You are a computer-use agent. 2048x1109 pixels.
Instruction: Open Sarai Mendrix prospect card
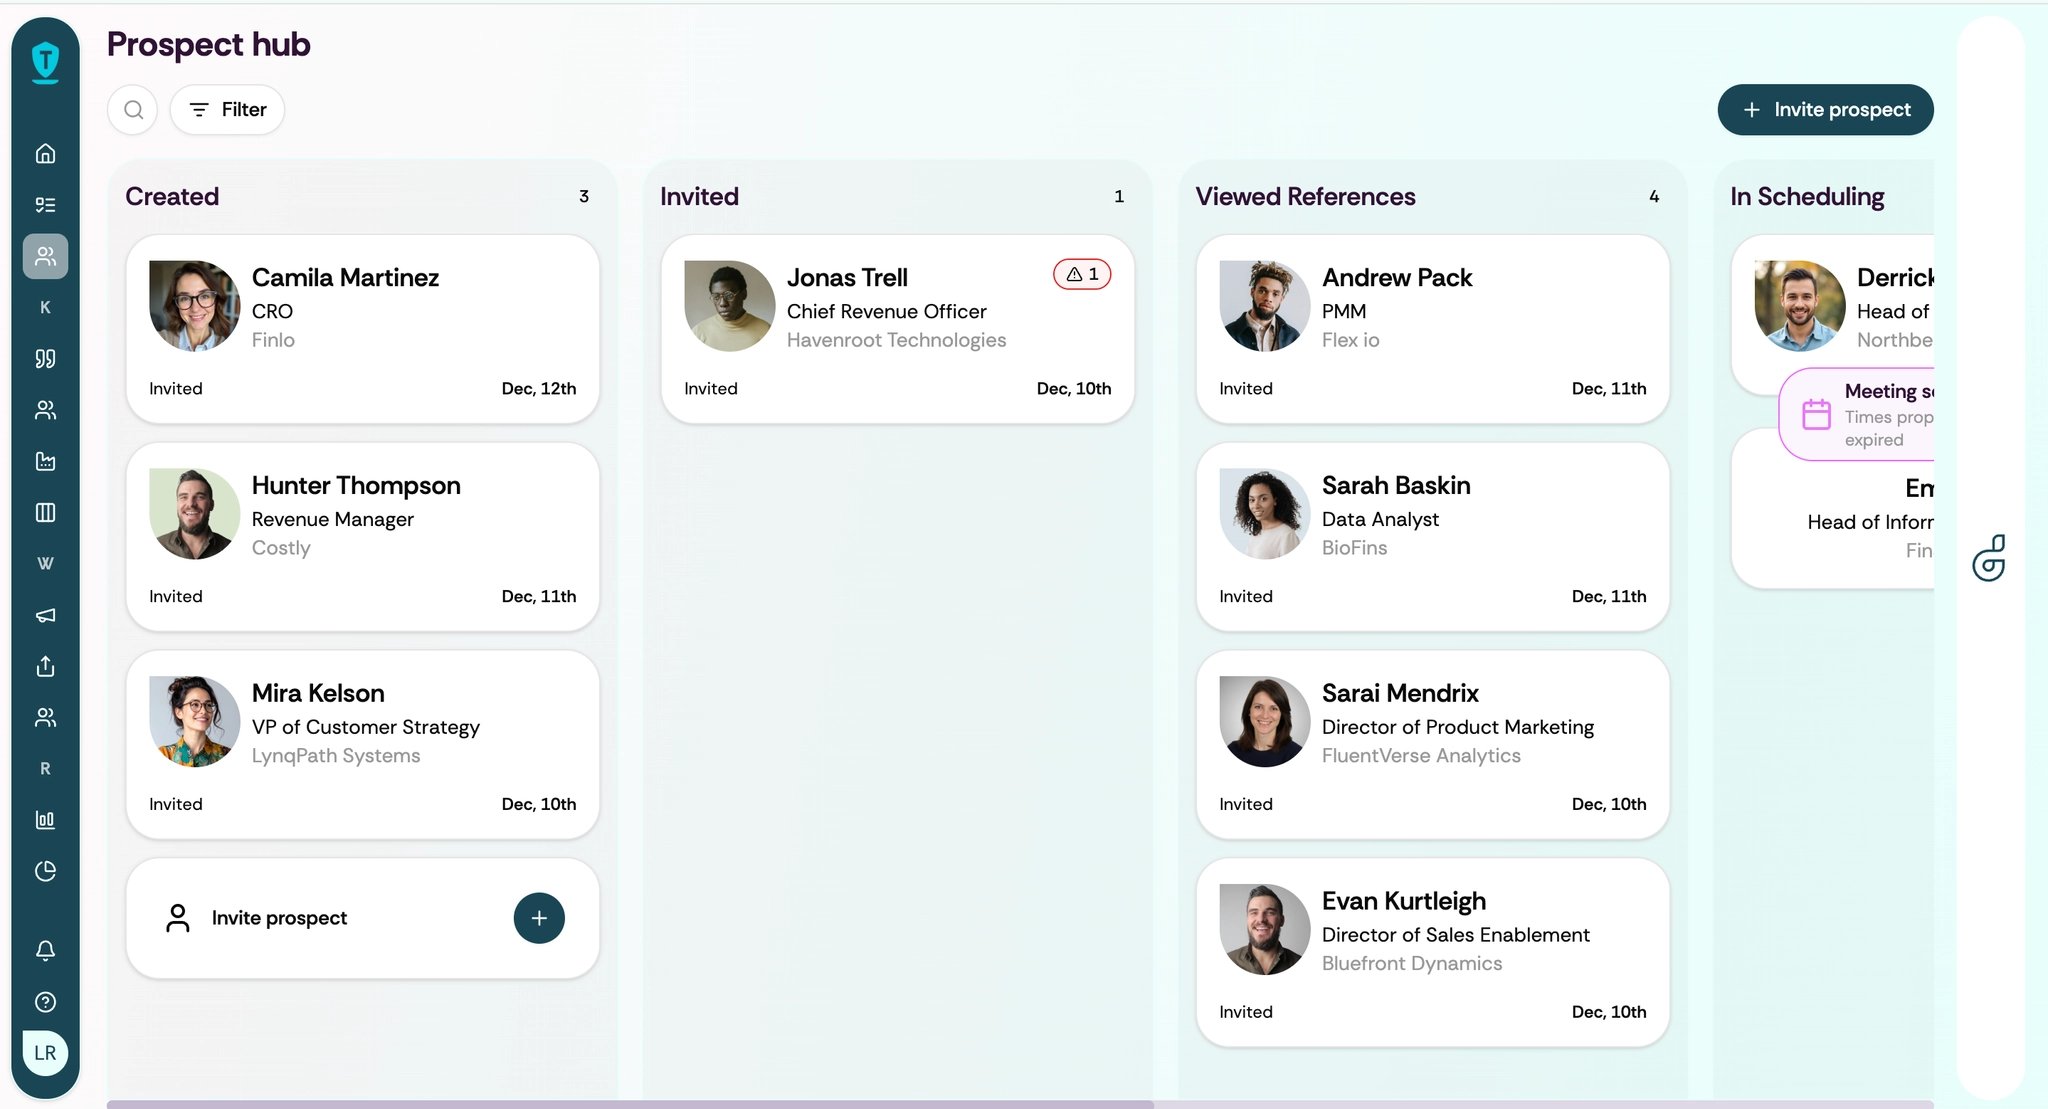1433,745
